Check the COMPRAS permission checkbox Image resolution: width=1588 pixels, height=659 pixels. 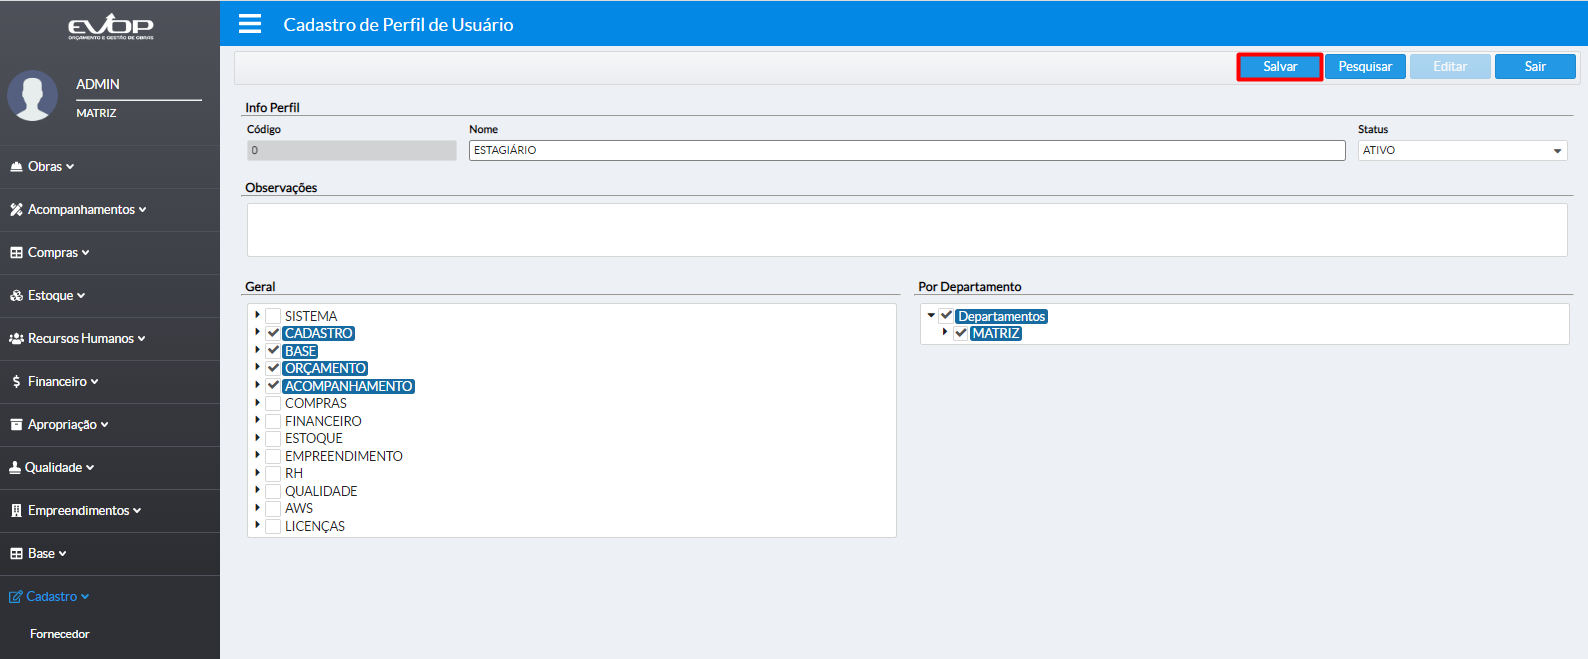pos(273,404)
